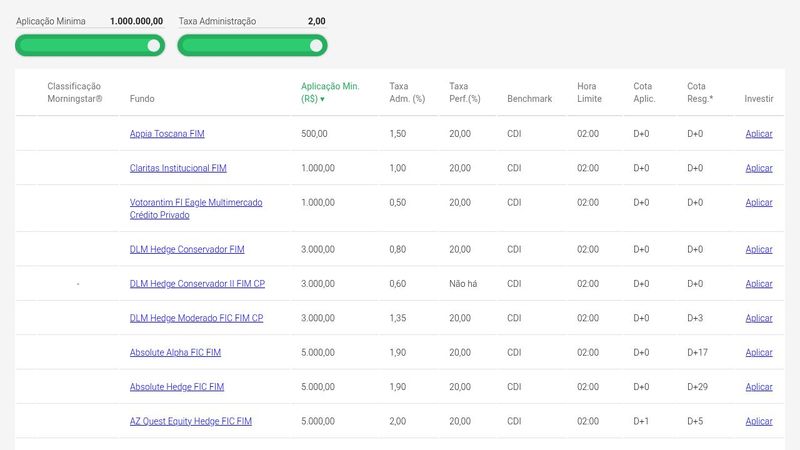Click the Classificação Morningstar column header
This screenshot has width=800, height=450.
point(74,92)
